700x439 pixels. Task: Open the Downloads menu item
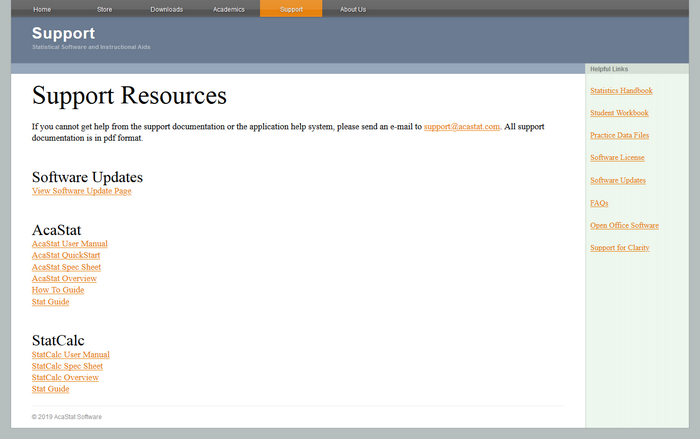pyautogui.click(x=167, y=9)
